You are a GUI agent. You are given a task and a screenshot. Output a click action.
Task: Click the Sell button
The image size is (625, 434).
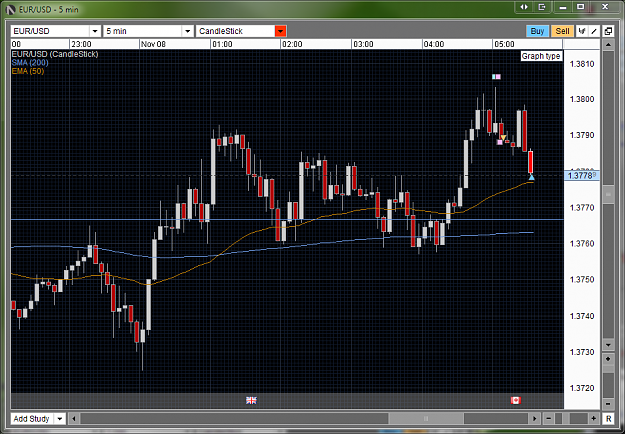(x=562, y=31)
